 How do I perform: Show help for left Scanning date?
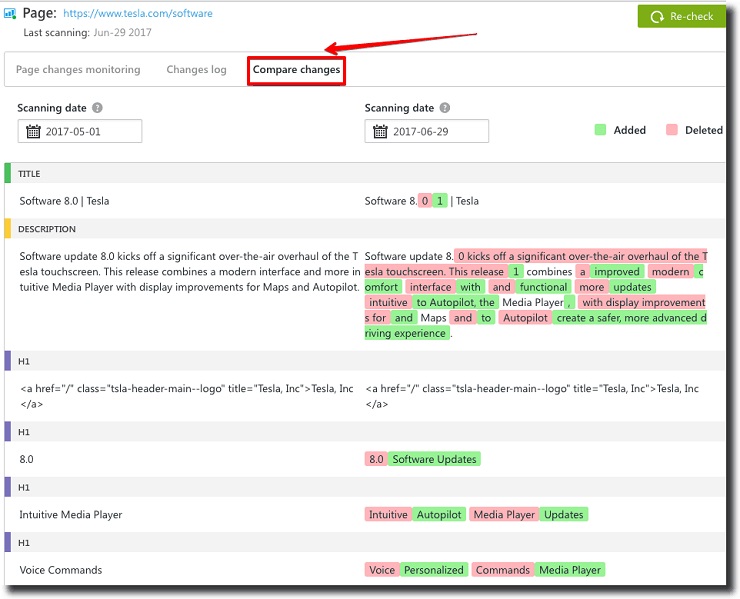pos(97,108)
